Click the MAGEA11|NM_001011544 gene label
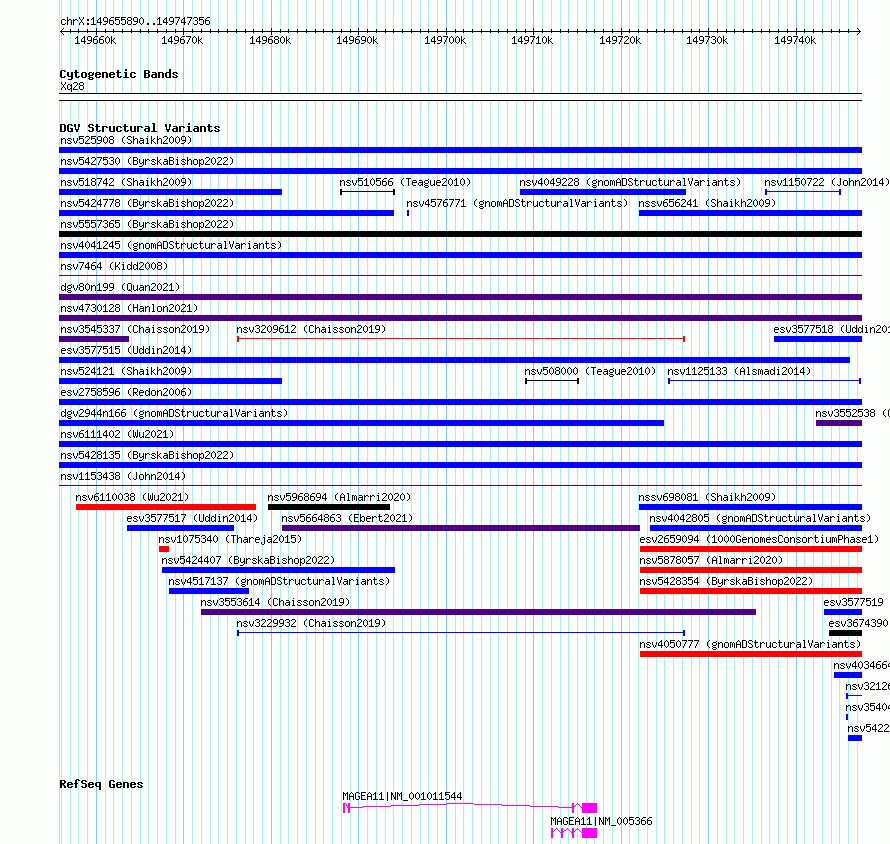The width and height of the screenshot is (890, 844). point(402,796)
